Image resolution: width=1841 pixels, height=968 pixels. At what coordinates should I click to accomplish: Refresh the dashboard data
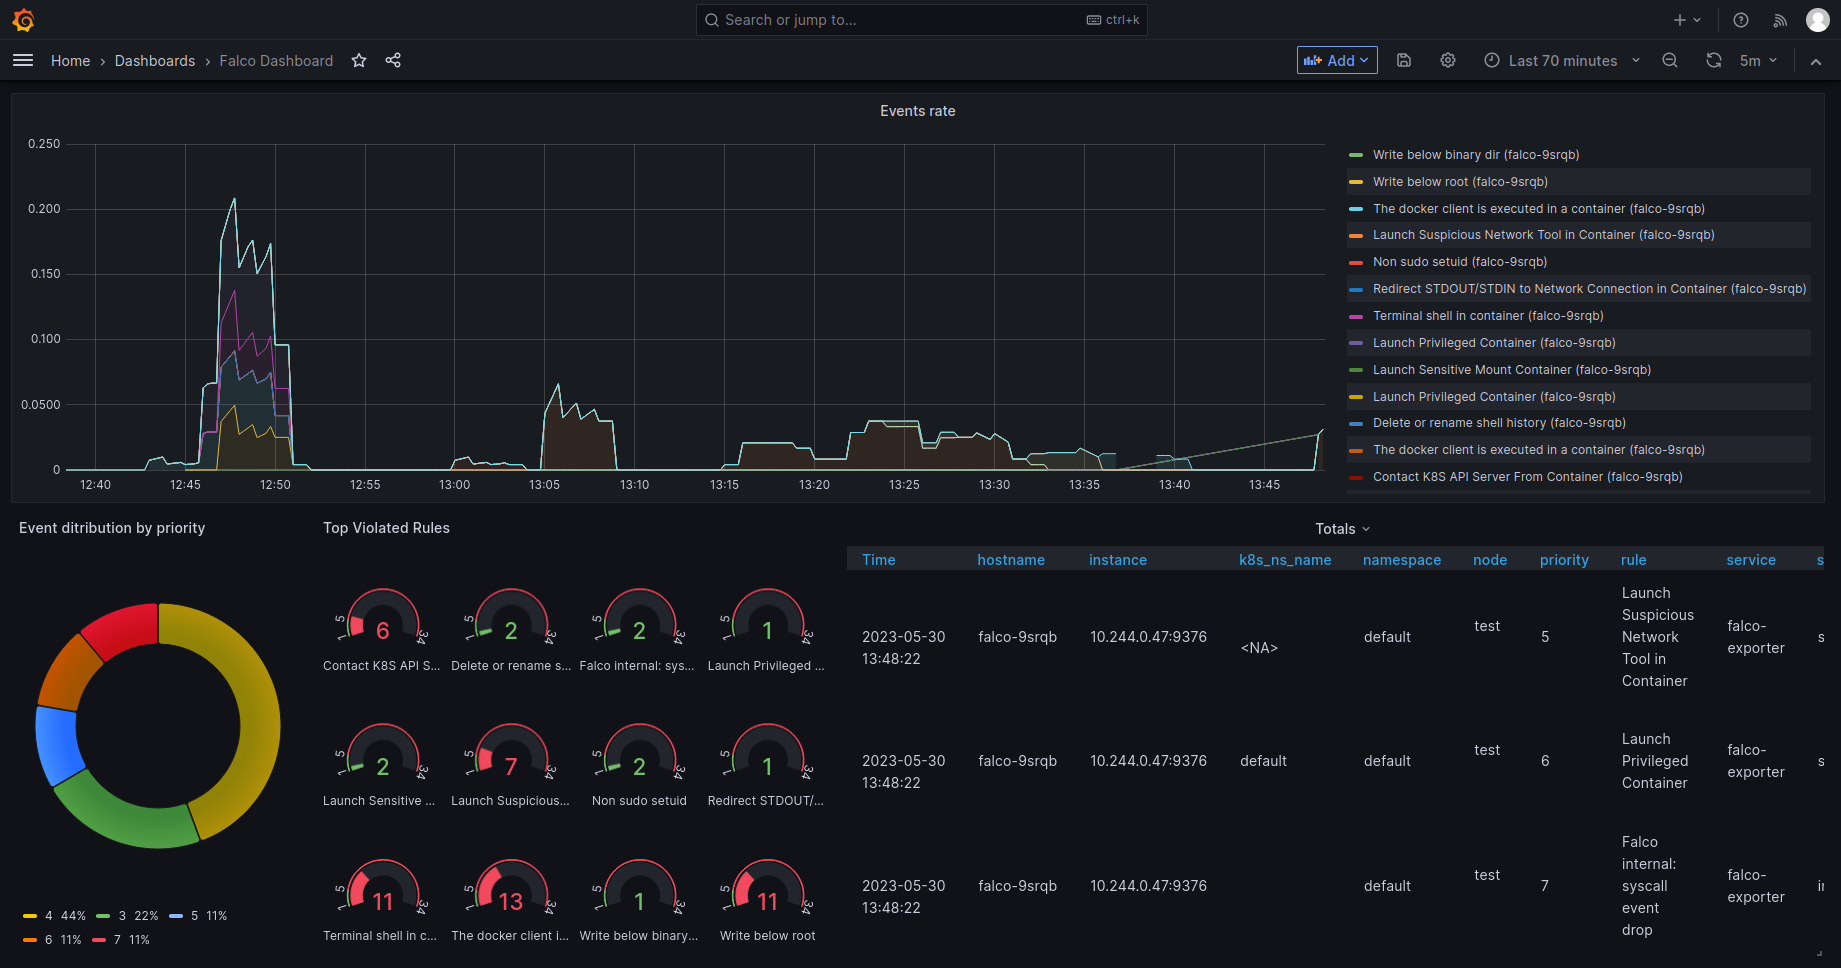point(1714,60)
